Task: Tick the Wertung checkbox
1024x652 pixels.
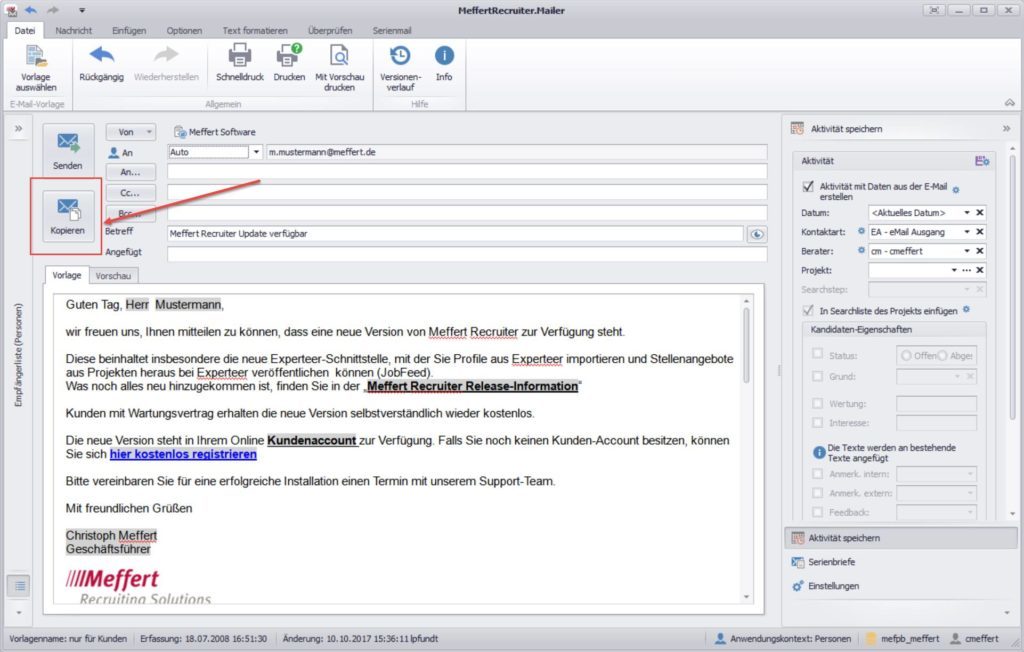Action: (x=818, y=403)
